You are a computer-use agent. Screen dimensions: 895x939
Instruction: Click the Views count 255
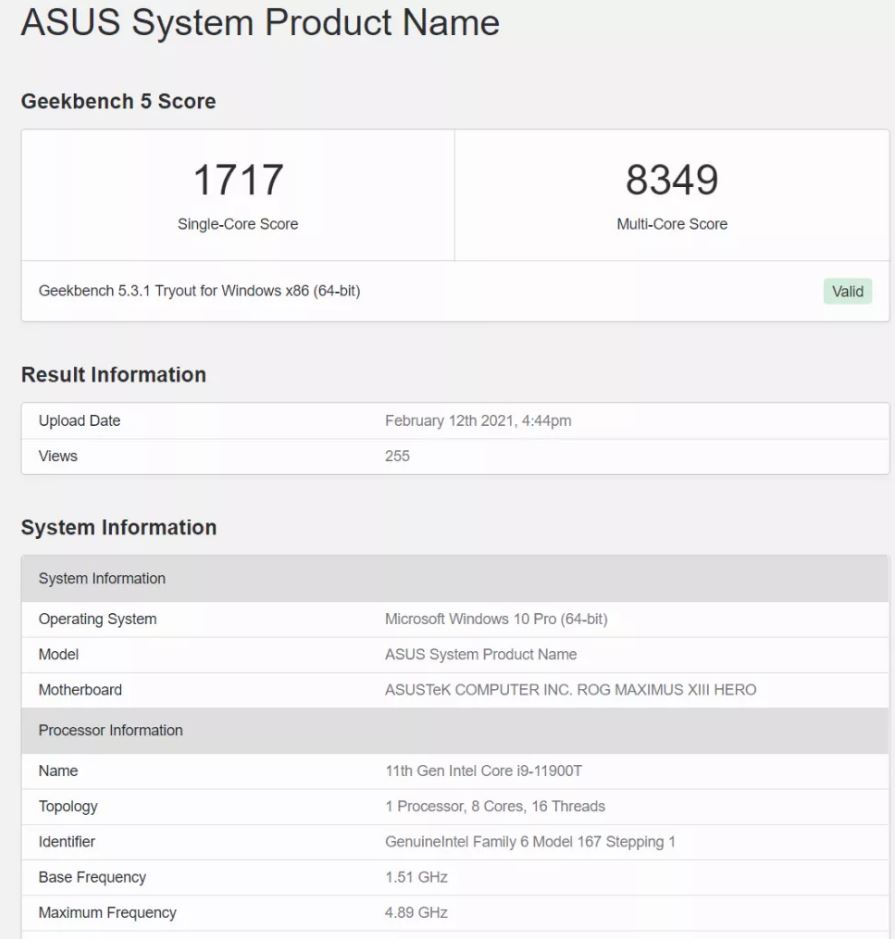(397, 456)
